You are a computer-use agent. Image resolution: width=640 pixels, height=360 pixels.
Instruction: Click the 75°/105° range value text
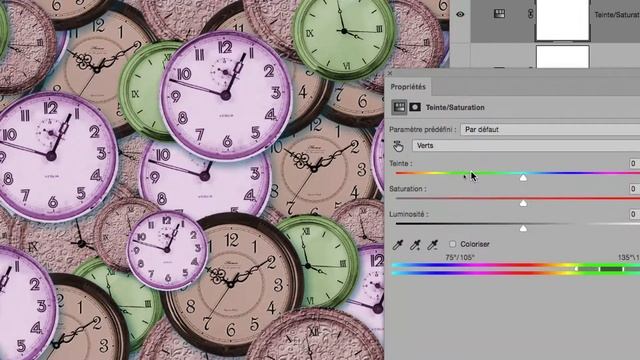tap(460, 257)
